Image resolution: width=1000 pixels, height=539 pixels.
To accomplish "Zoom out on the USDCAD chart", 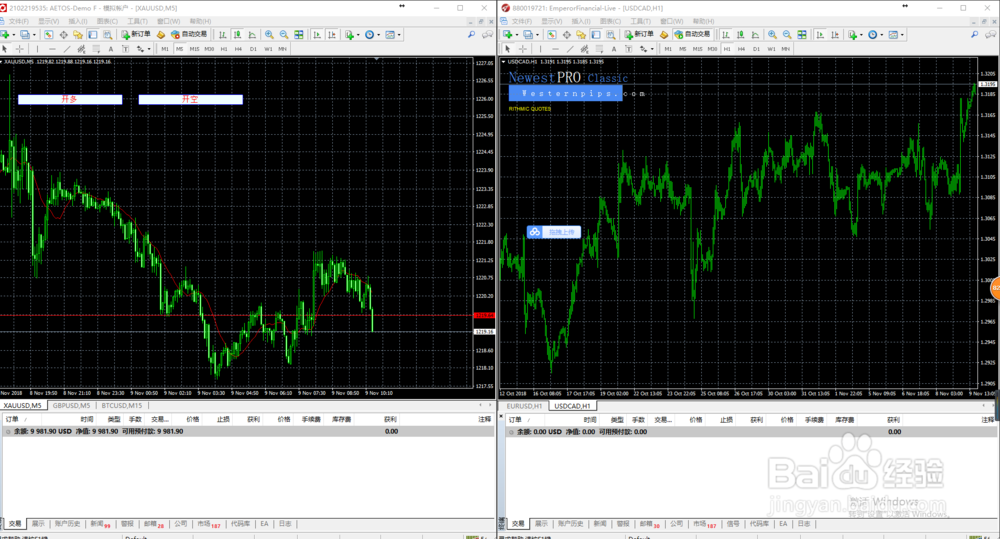I will click(x=787, y=34).
